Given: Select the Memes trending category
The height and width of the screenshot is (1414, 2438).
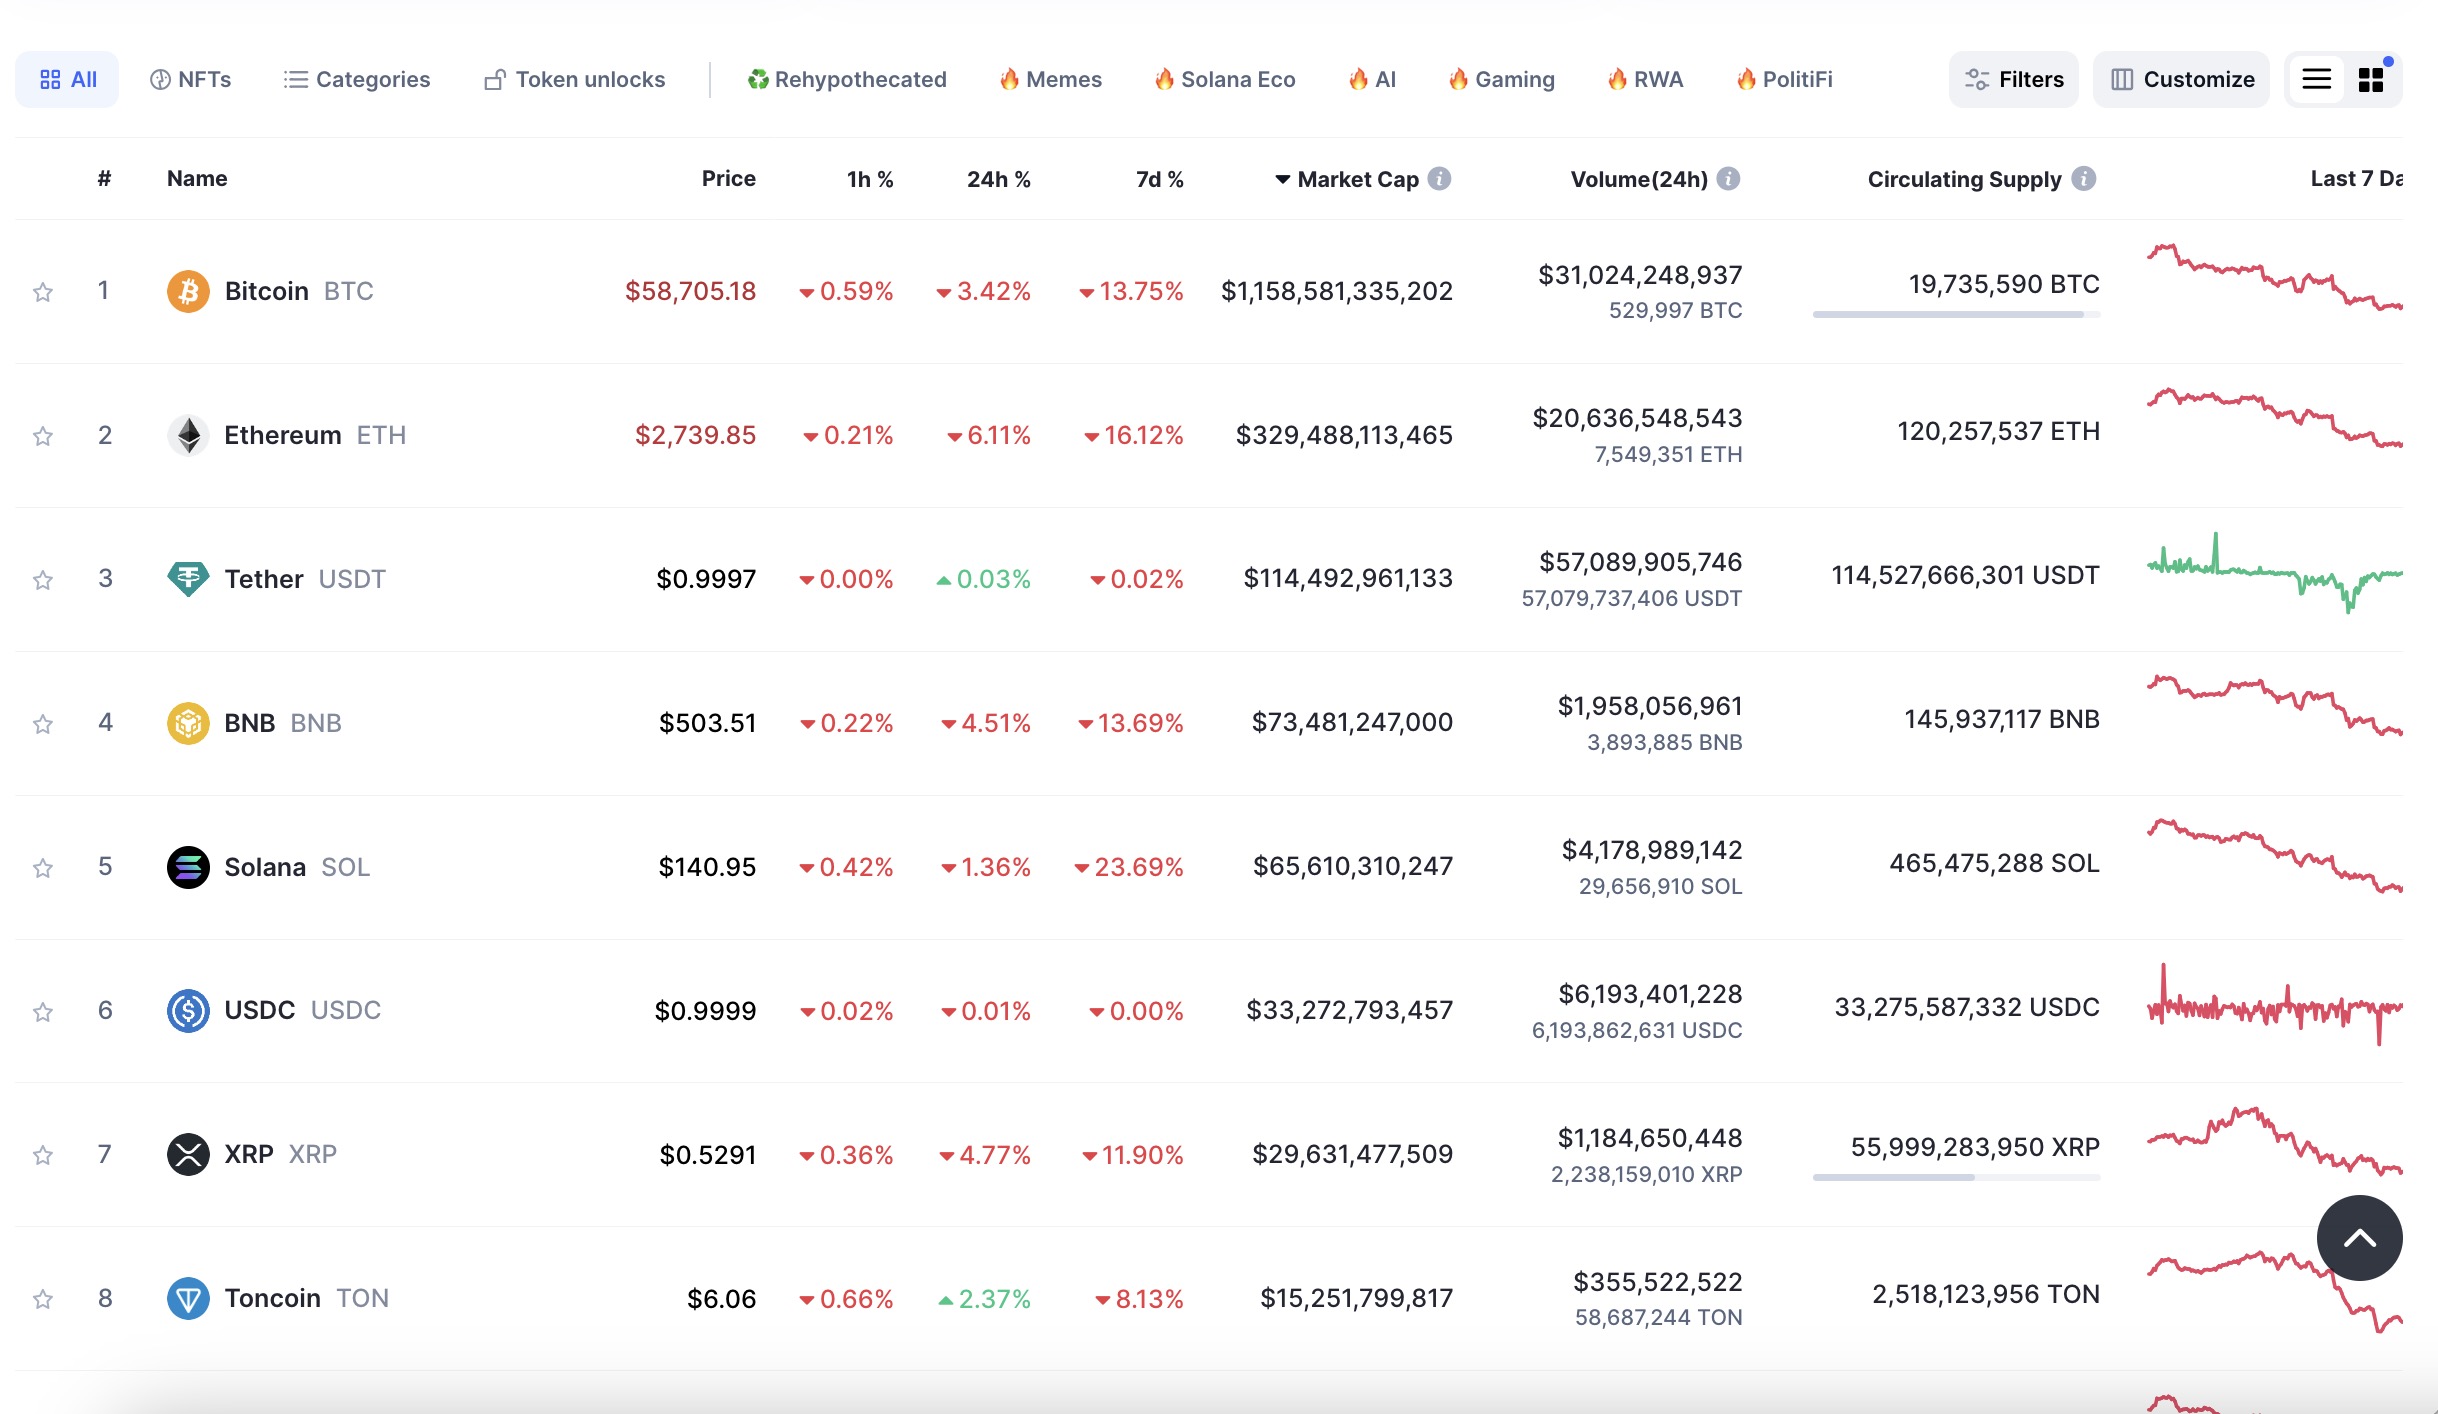Looking at the screenshot, I should 1050,79.
